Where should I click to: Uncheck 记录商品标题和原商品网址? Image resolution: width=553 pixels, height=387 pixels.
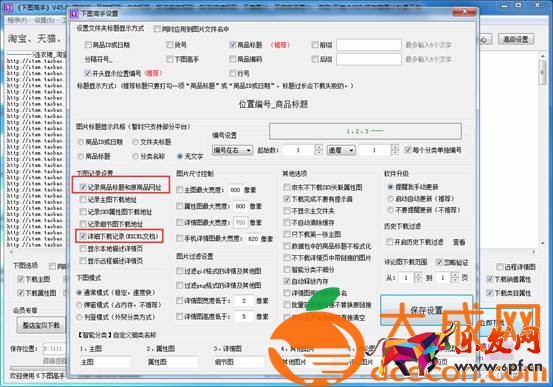pyautogui.click(x=83, y=187)
